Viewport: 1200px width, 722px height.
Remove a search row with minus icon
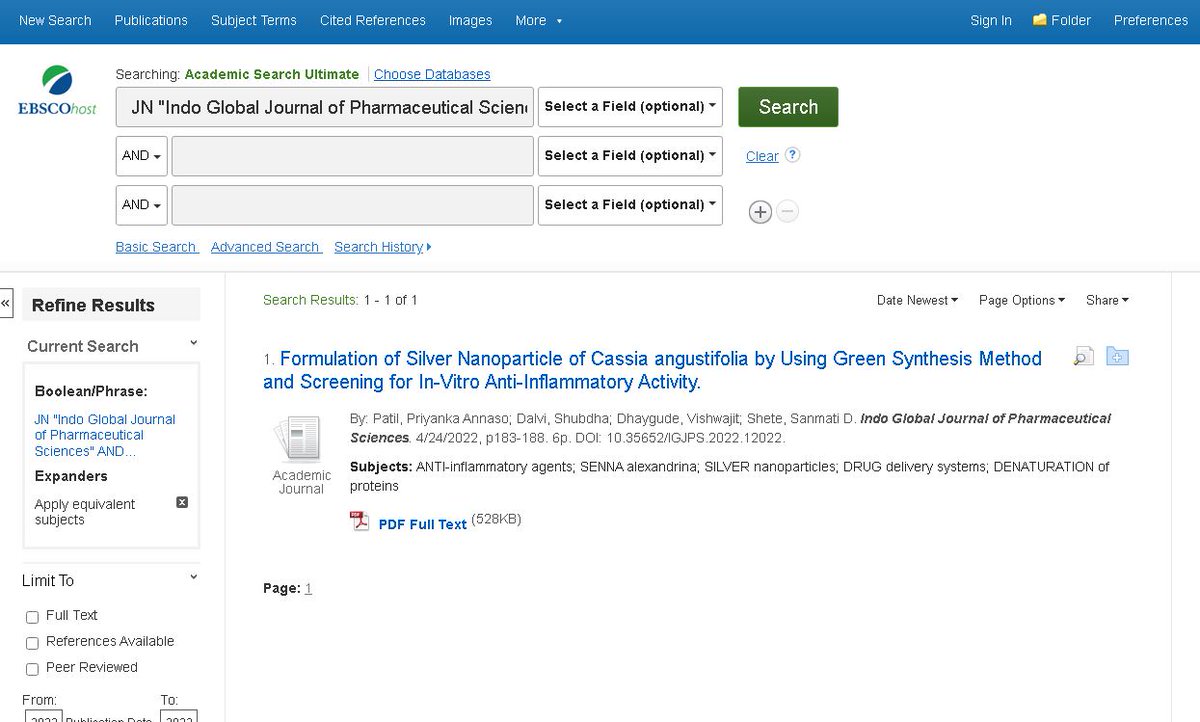coord(788,212)
